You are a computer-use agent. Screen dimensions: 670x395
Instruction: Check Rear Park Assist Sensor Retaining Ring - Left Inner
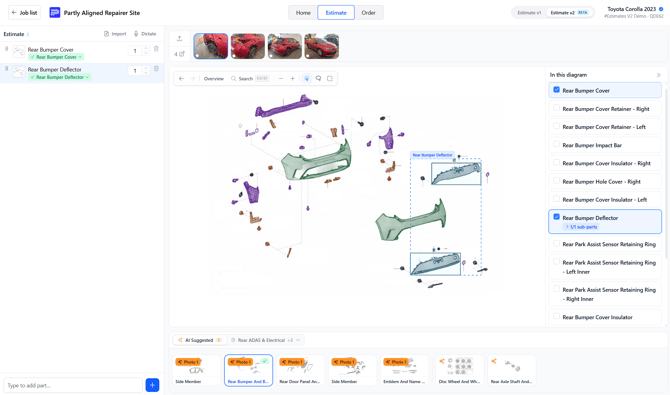556,262
